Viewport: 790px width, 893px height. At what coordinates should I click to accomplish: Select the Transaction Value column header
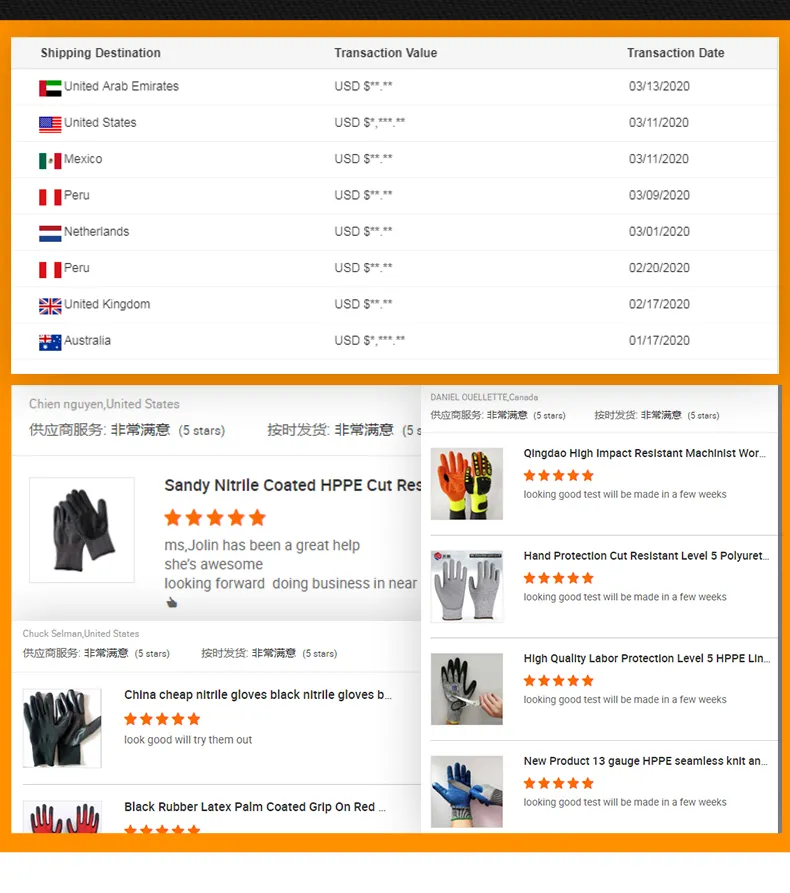click(386, 53)
